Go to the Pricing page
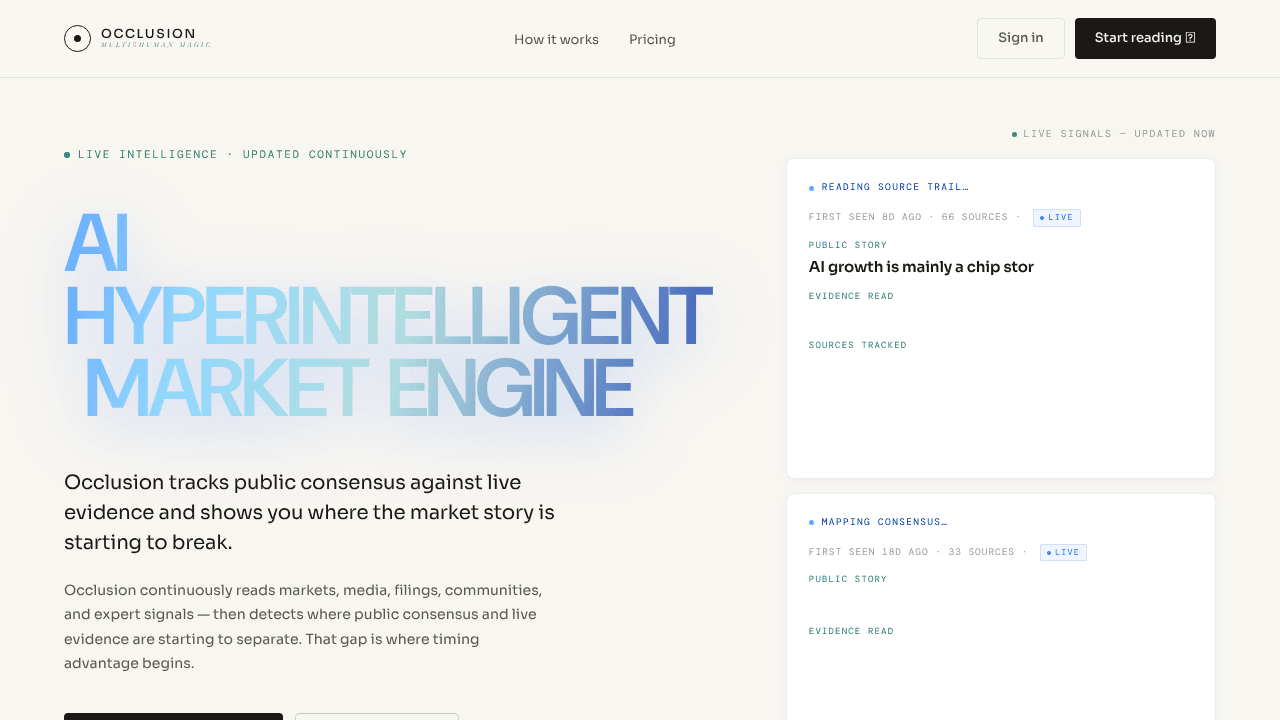Viewport: 1280px width, 720px height. tap(652, 40)
